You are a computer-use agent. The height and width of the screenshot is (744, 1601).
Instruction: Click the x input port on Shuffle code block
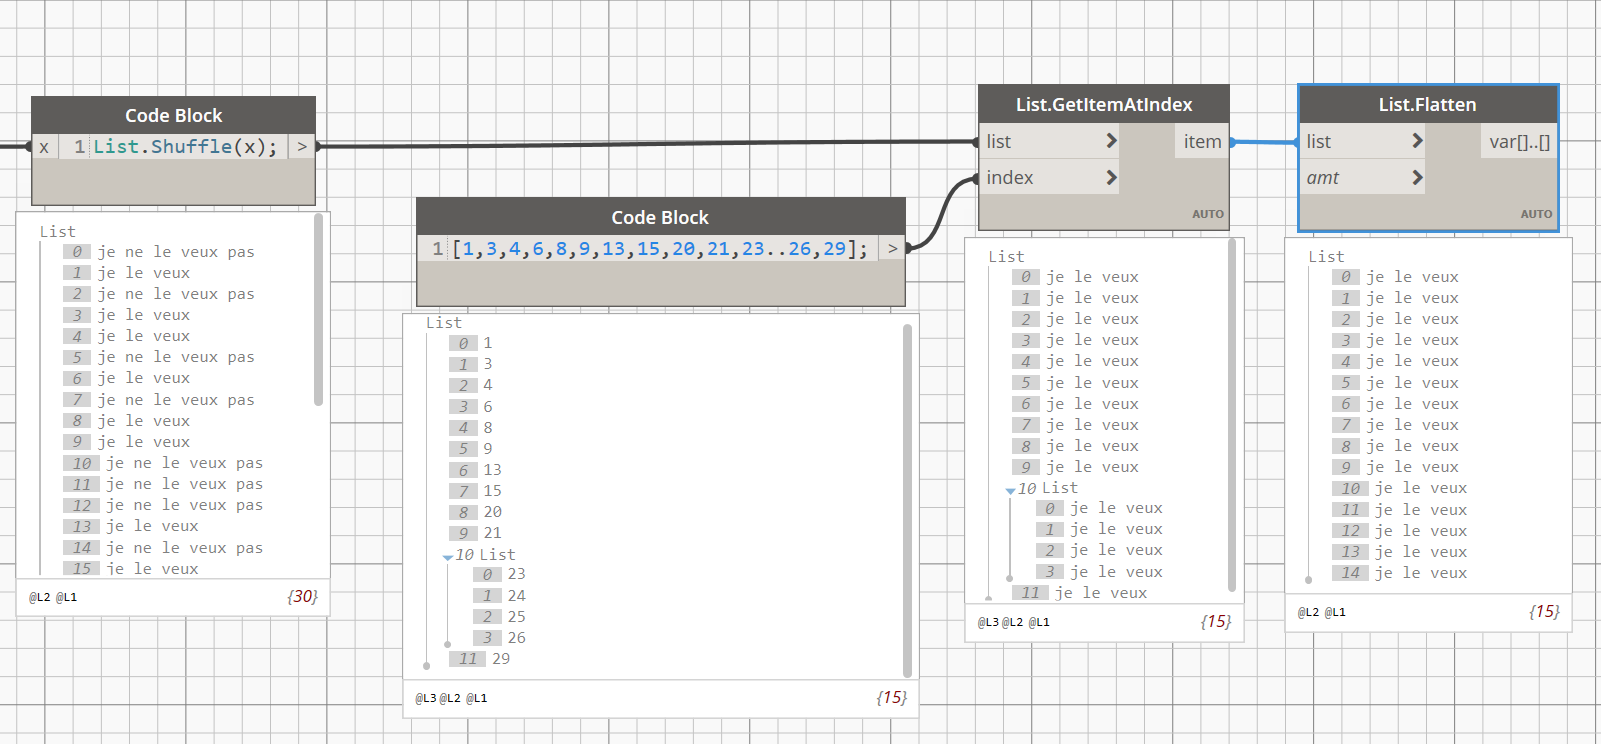(44, 147)
